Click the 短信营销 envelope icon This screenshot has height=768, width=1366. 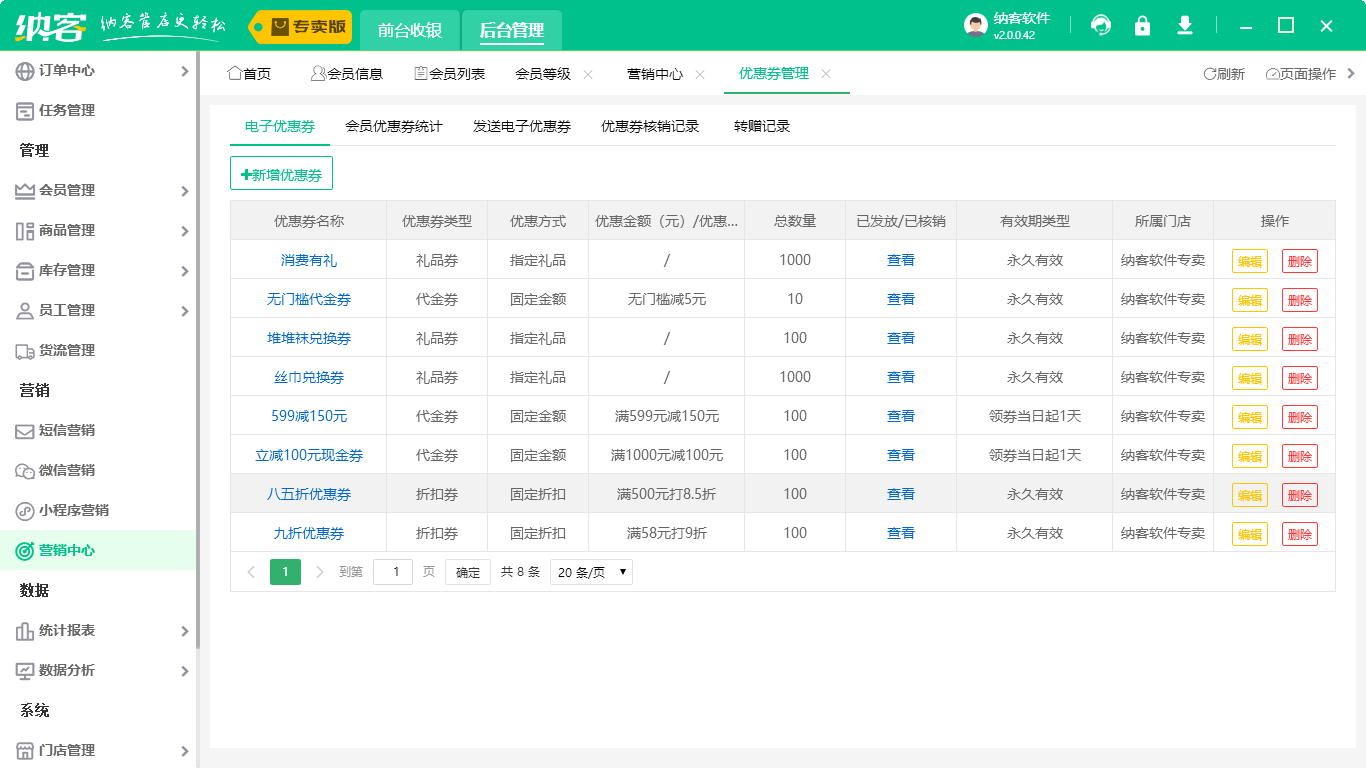click(x=25, y=430)
